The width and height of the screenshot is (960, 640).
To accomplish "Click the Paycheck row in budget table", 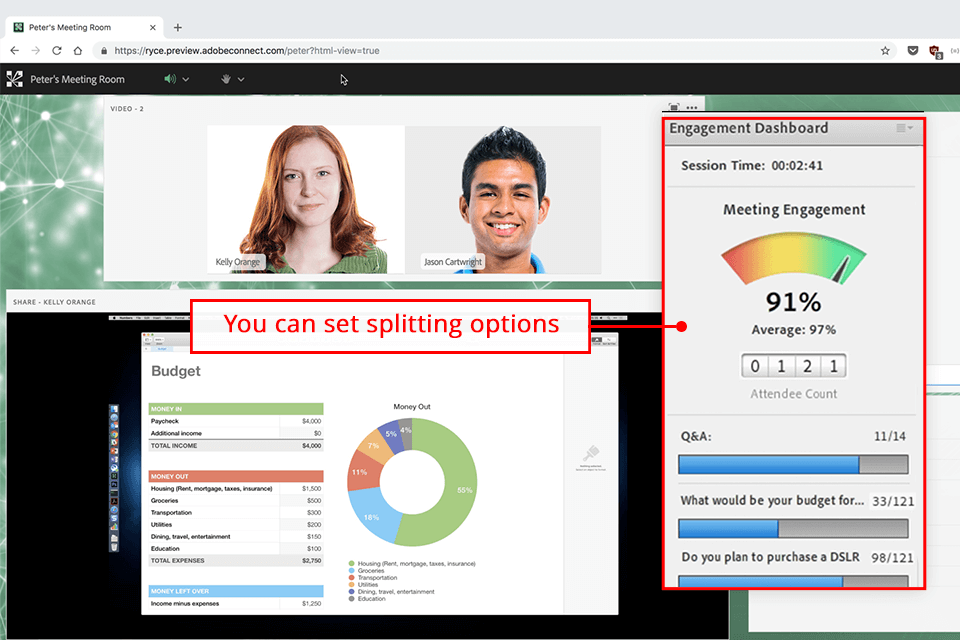I will point(236,421).
